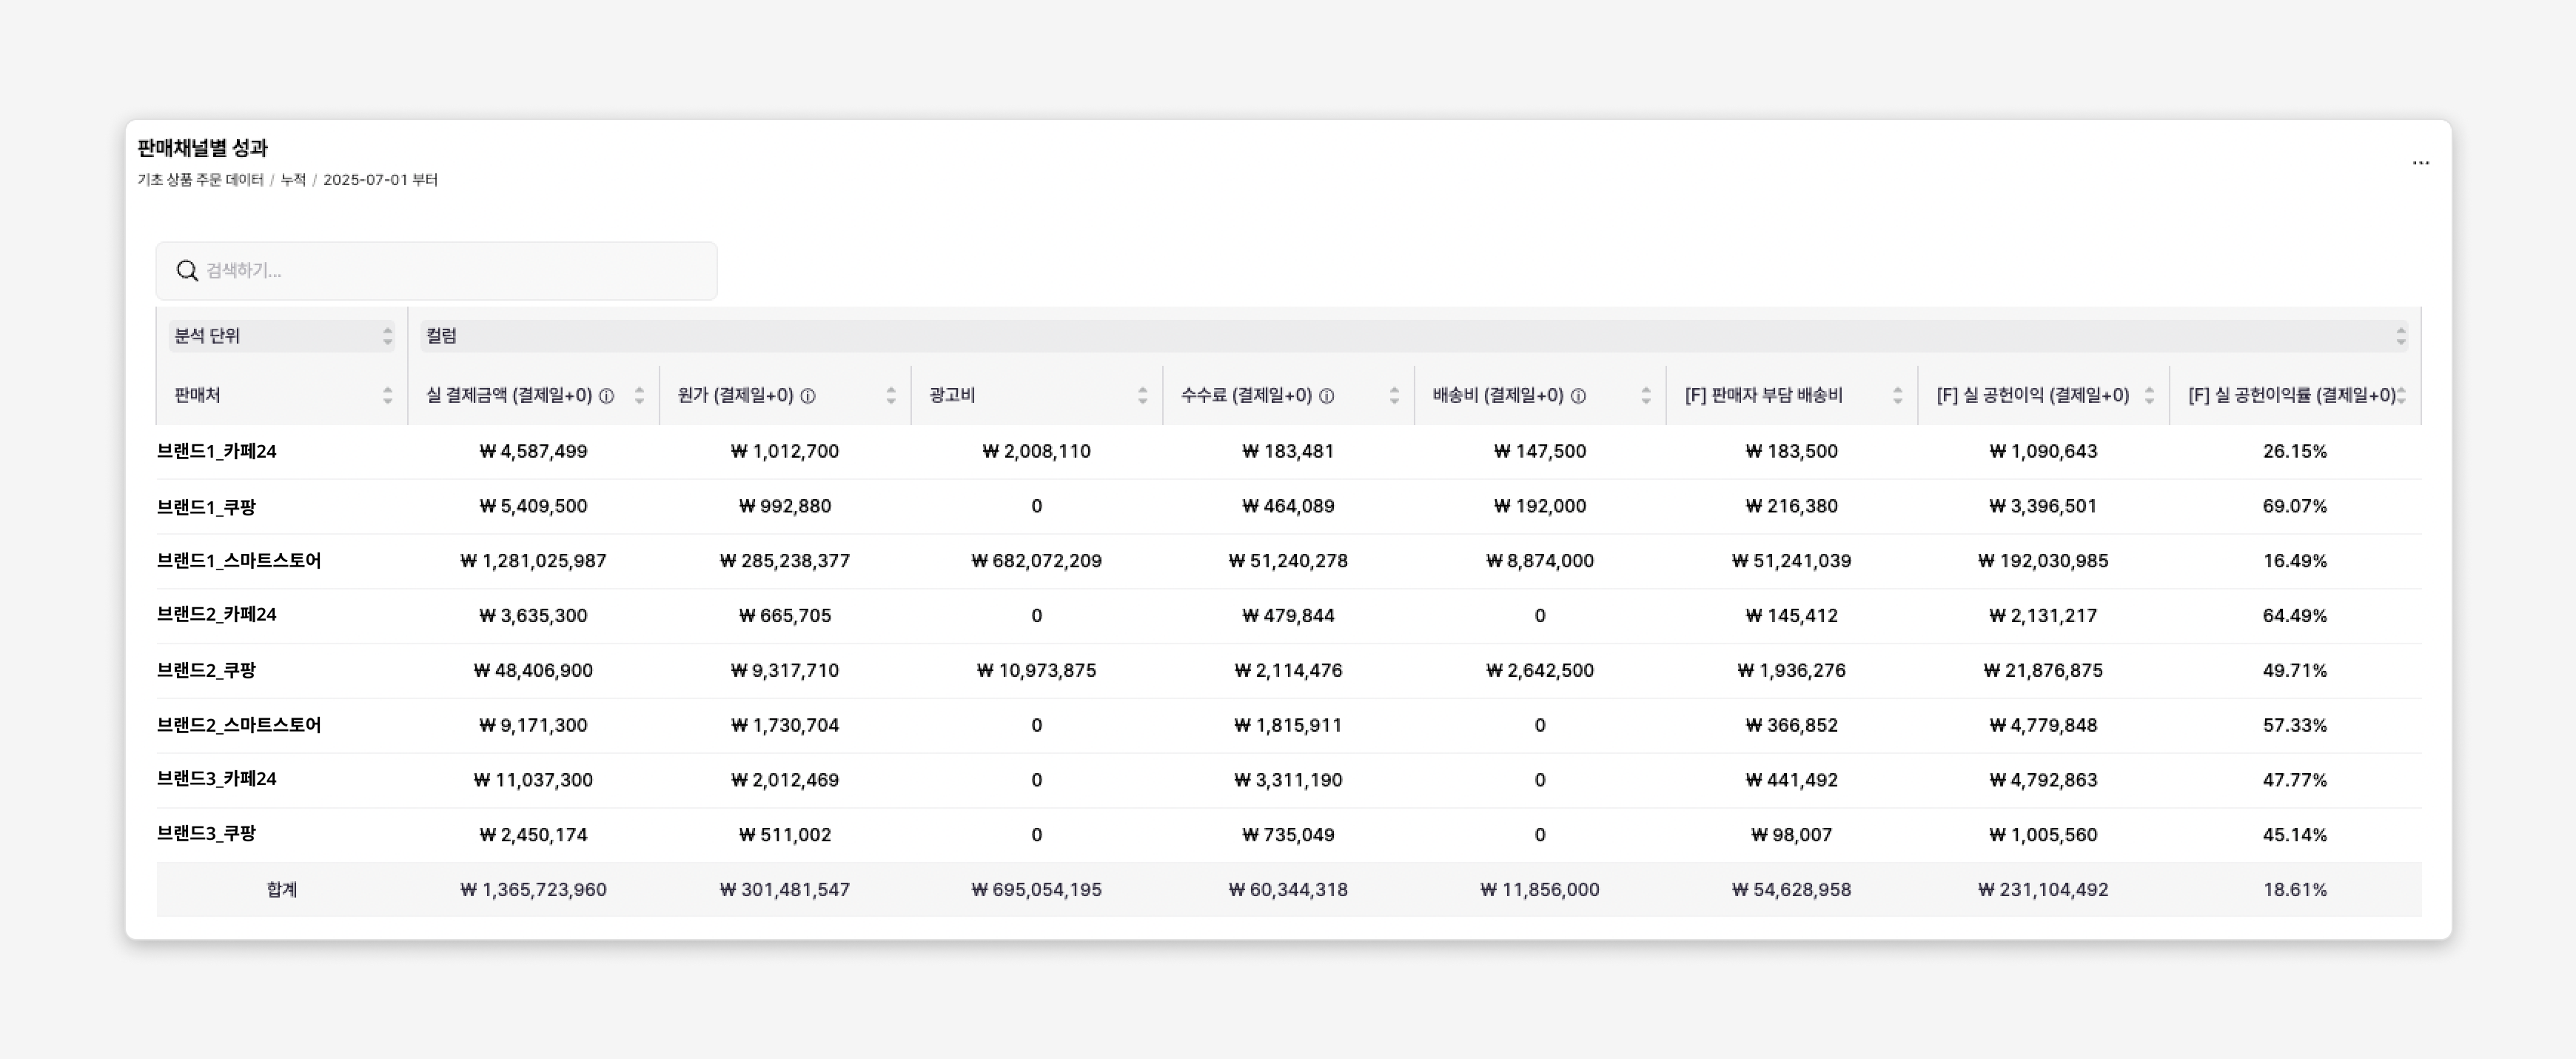
Task: Select the 수수료 (결제일+0) column header
Action: (x=1250, y=395)
